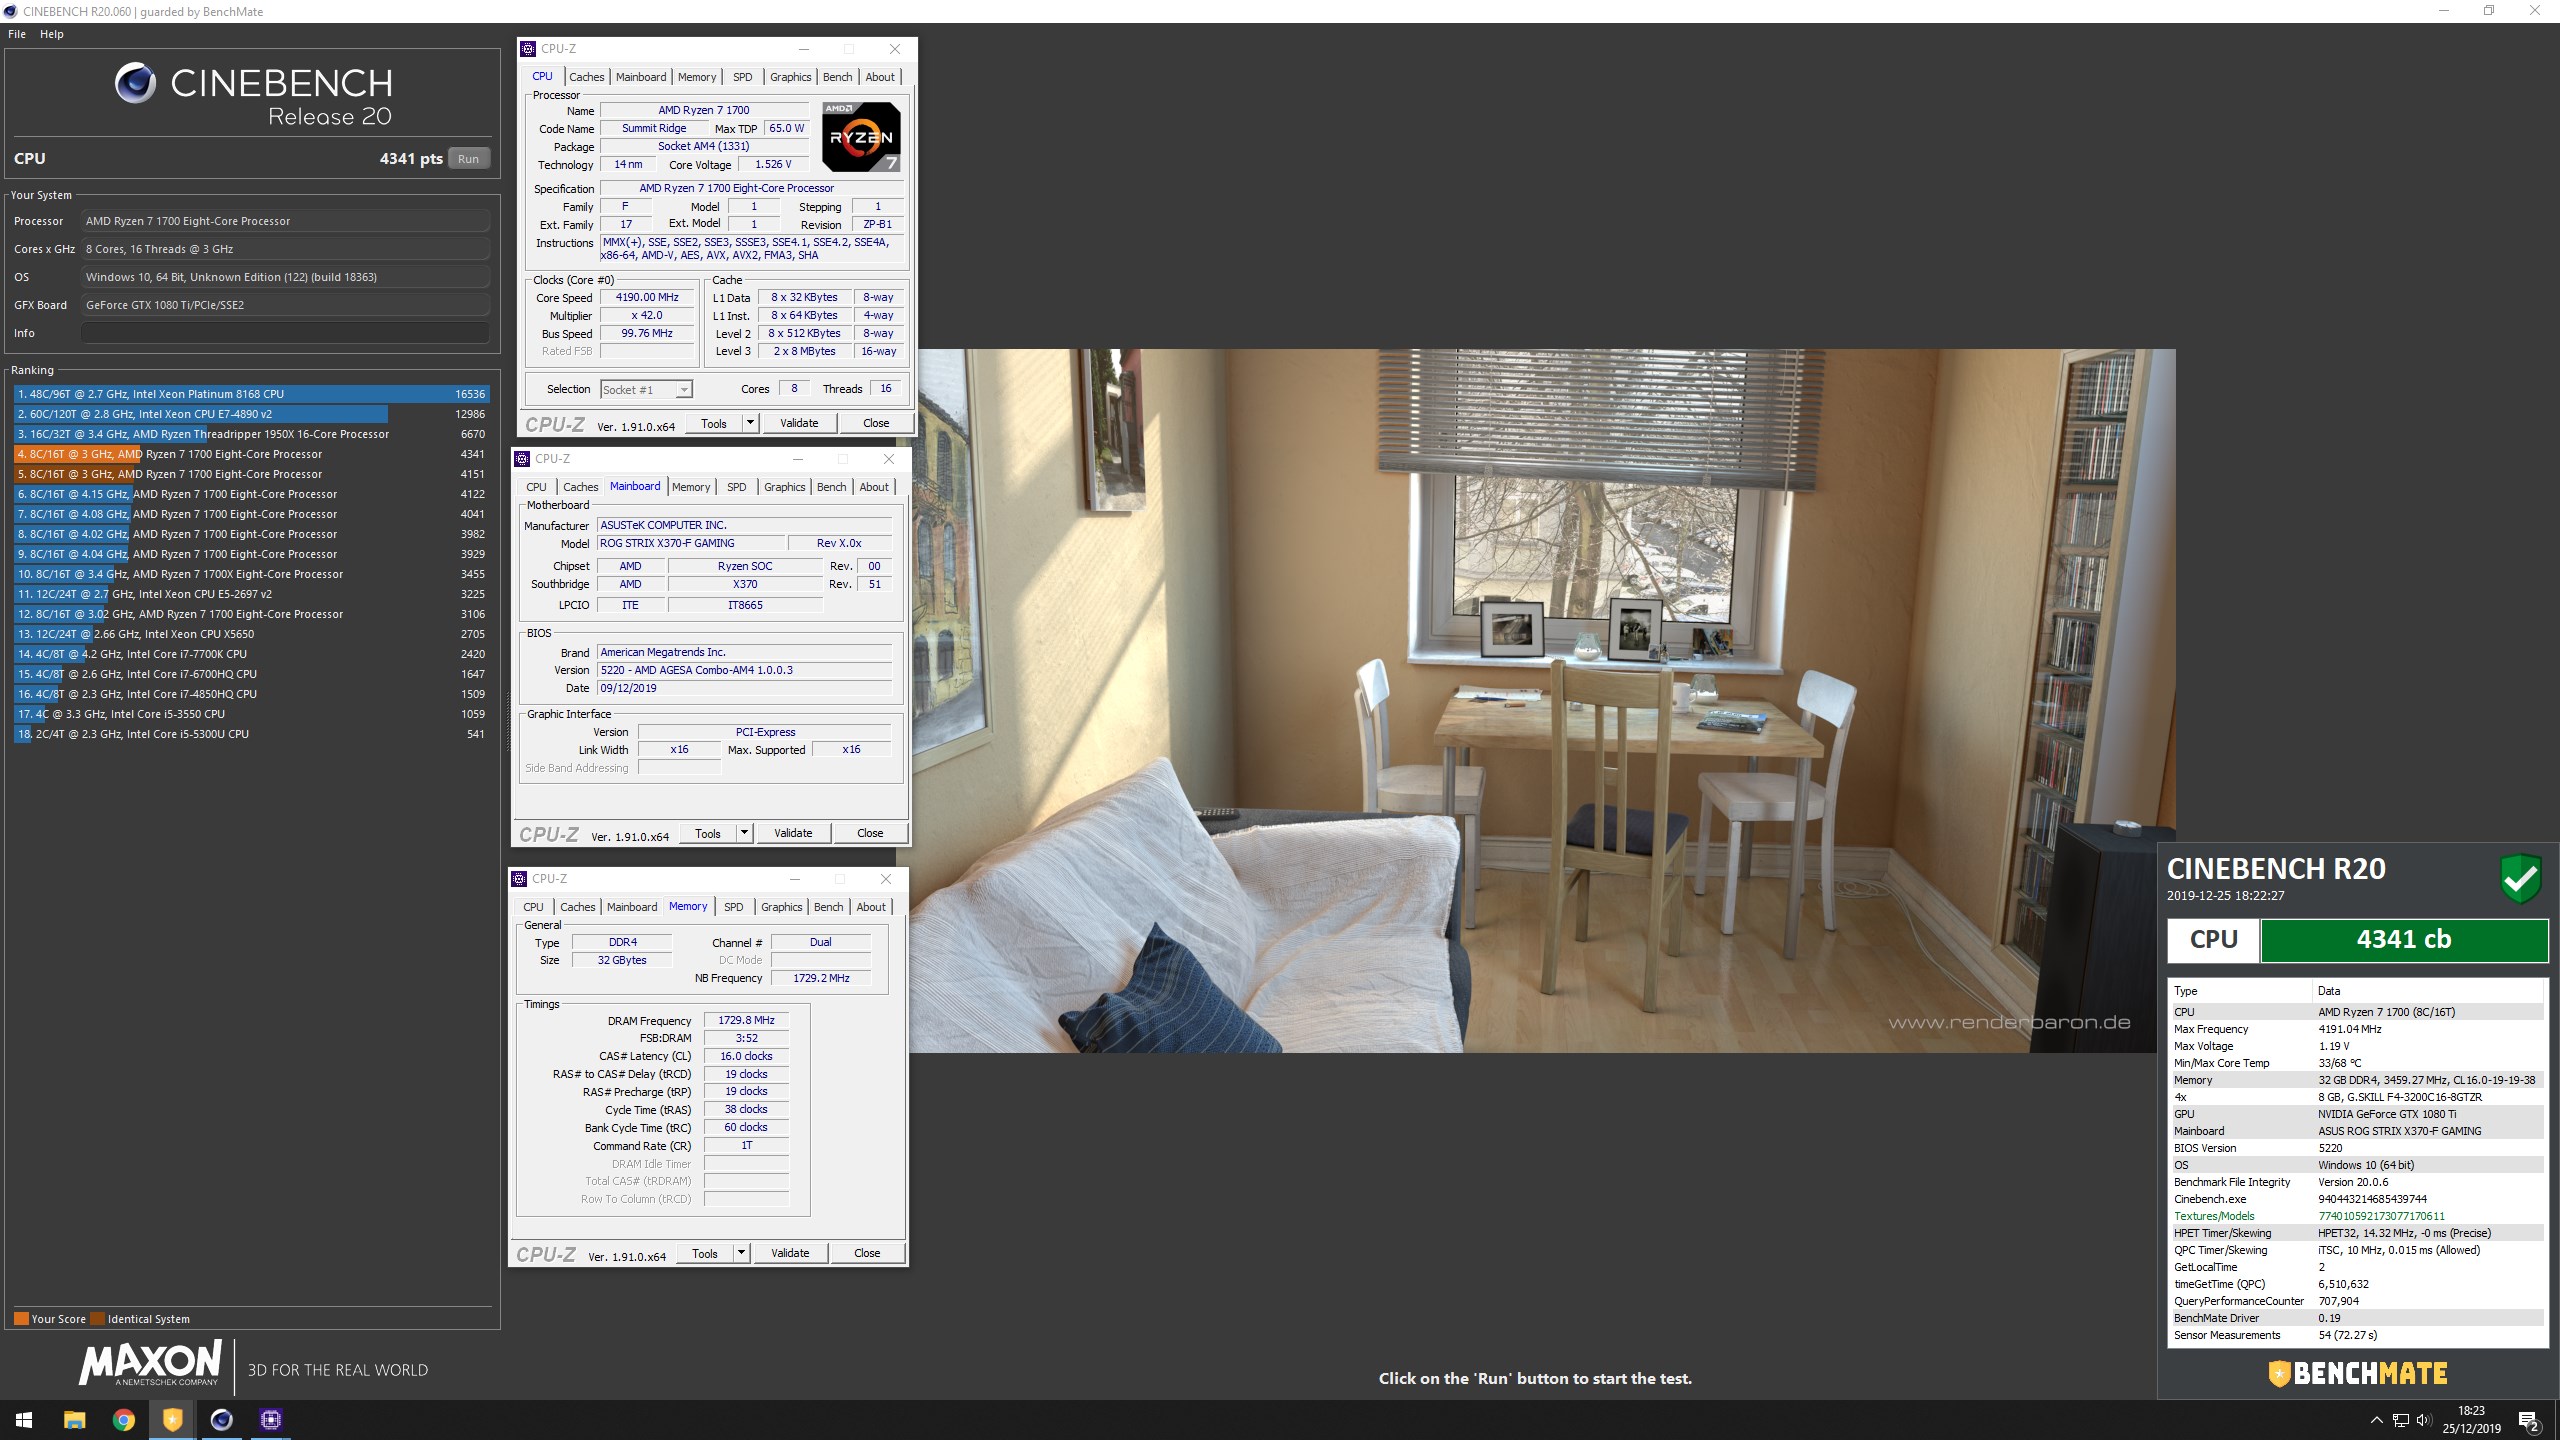Viewport: 2560px width, 1440px height.
Task: Open the network tray icon
Action: pos(2400,1420)
